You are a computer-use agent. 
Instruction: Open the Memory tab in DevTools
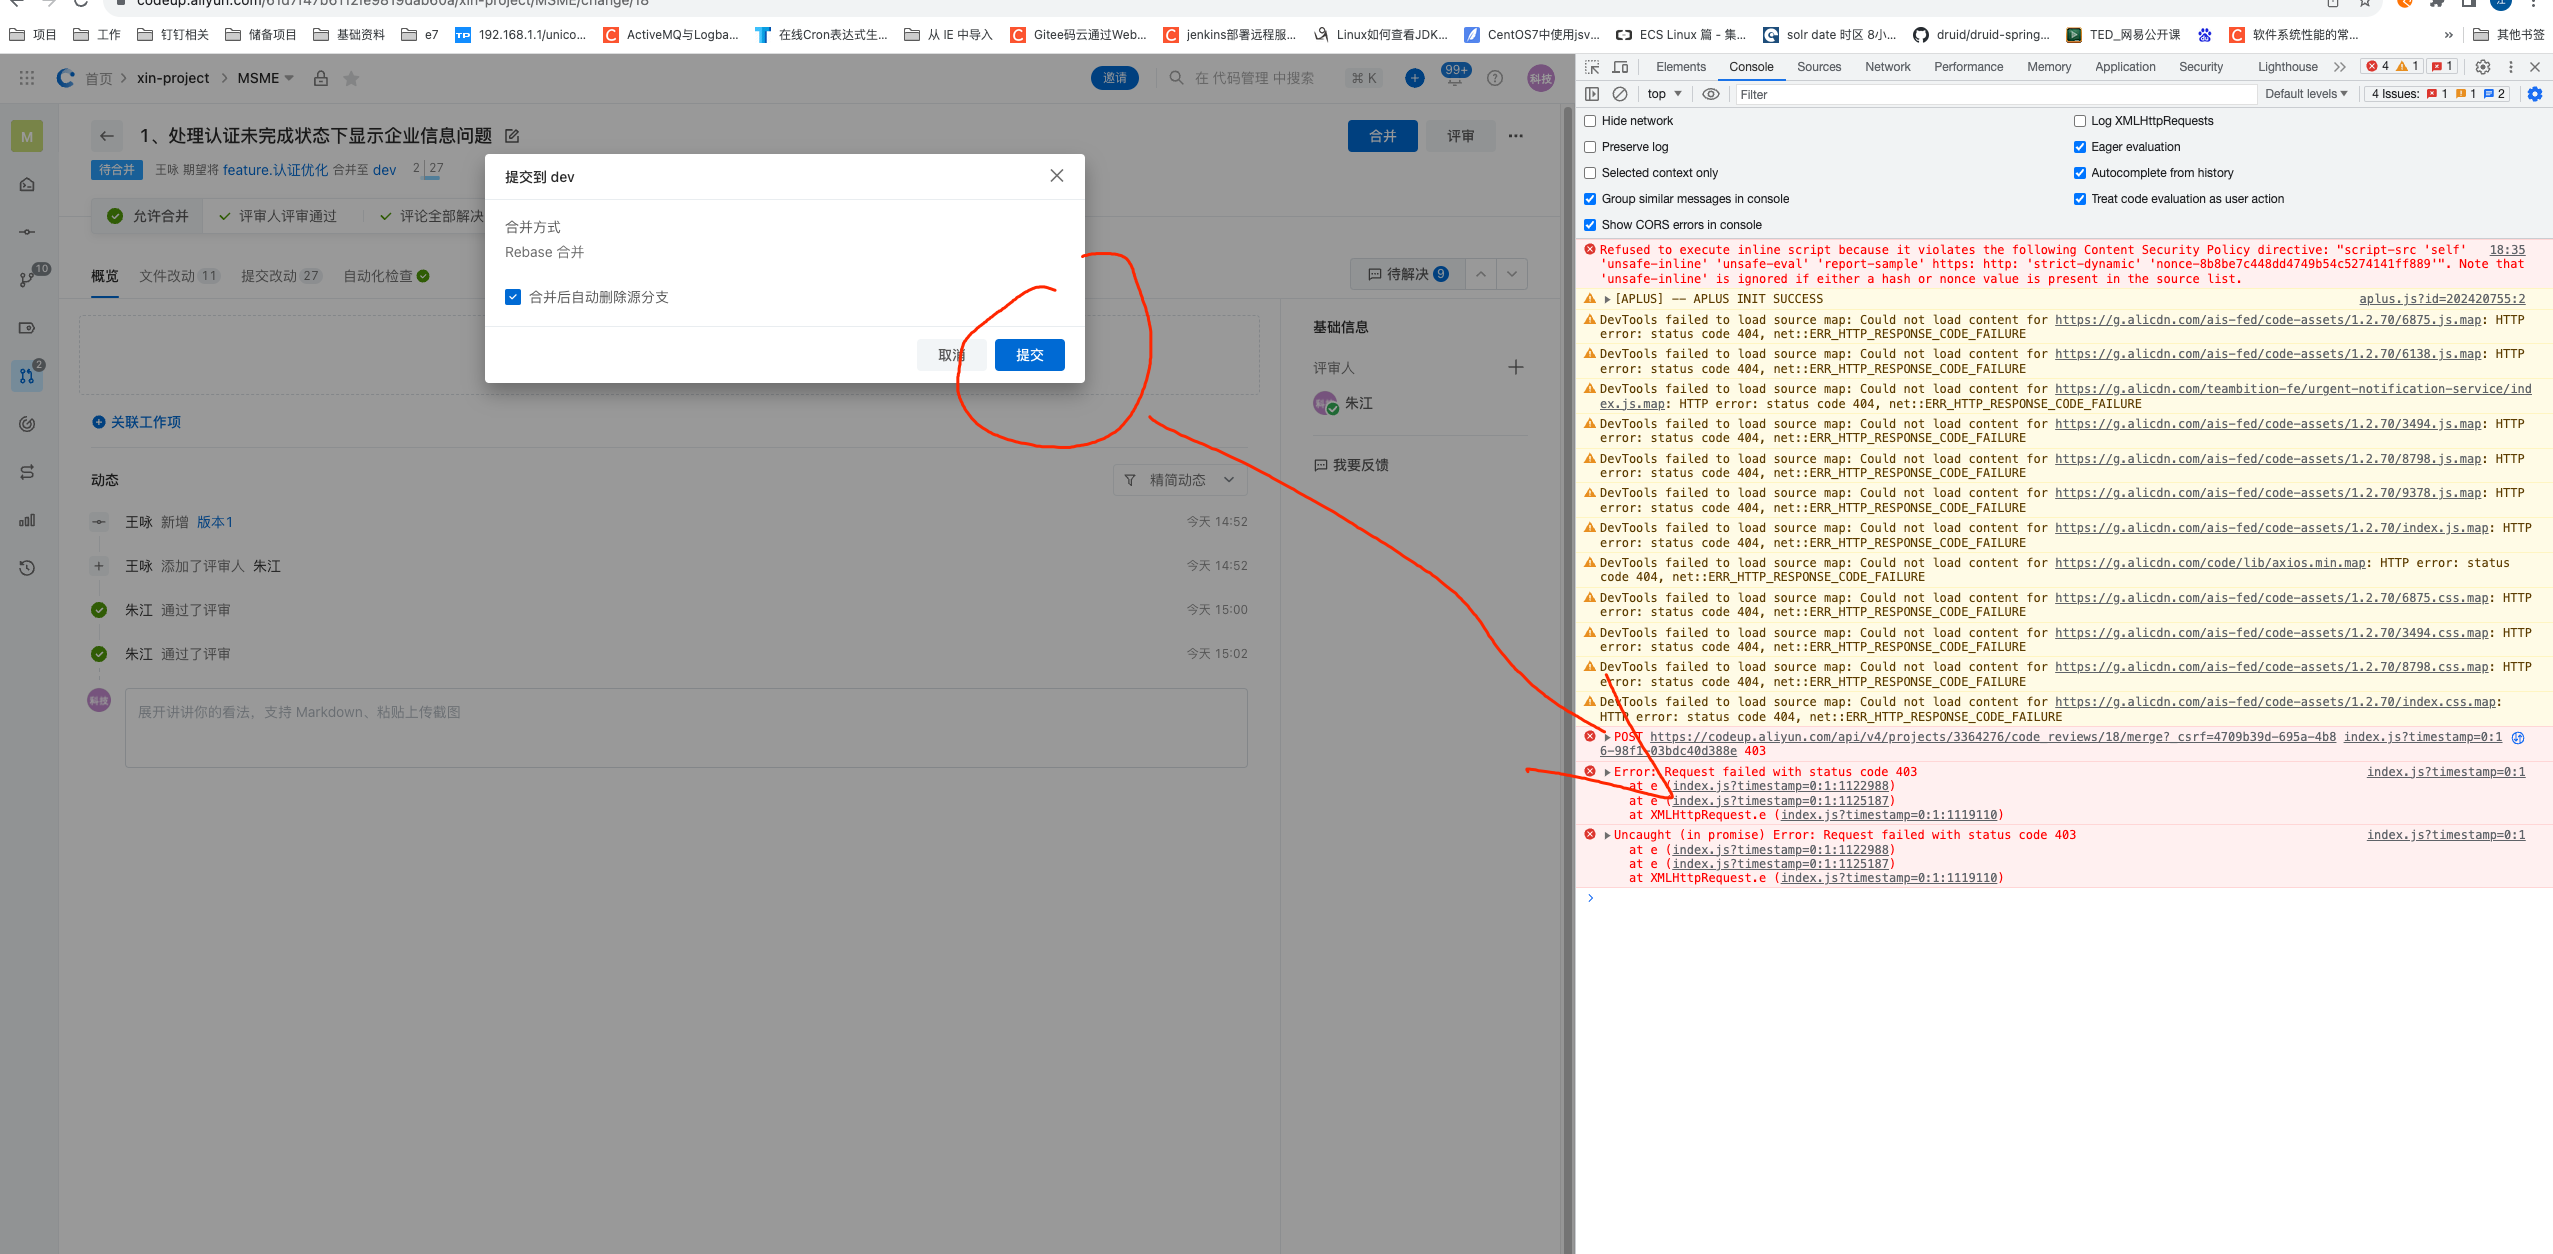point(2049,67)
